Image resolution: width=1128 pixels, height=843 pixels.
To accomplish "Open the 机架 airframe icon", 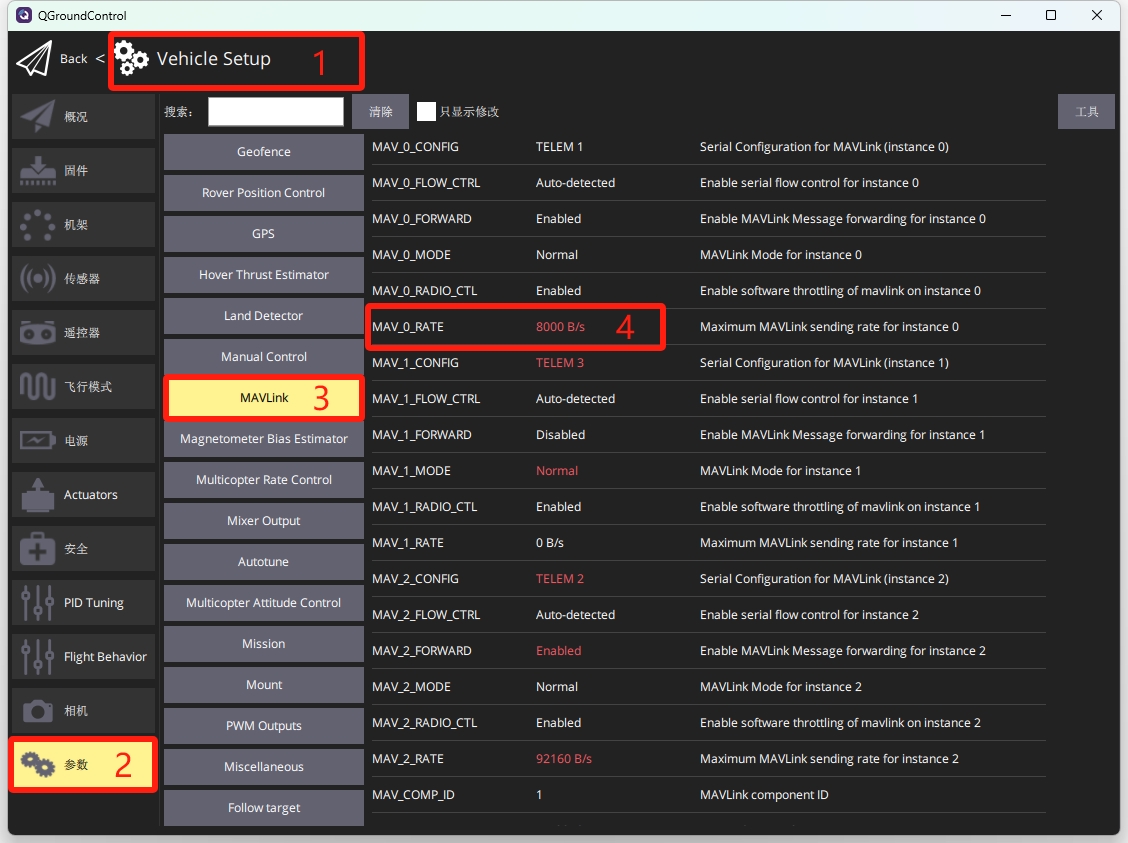I will pyautogui.click(x=37, y=224).
